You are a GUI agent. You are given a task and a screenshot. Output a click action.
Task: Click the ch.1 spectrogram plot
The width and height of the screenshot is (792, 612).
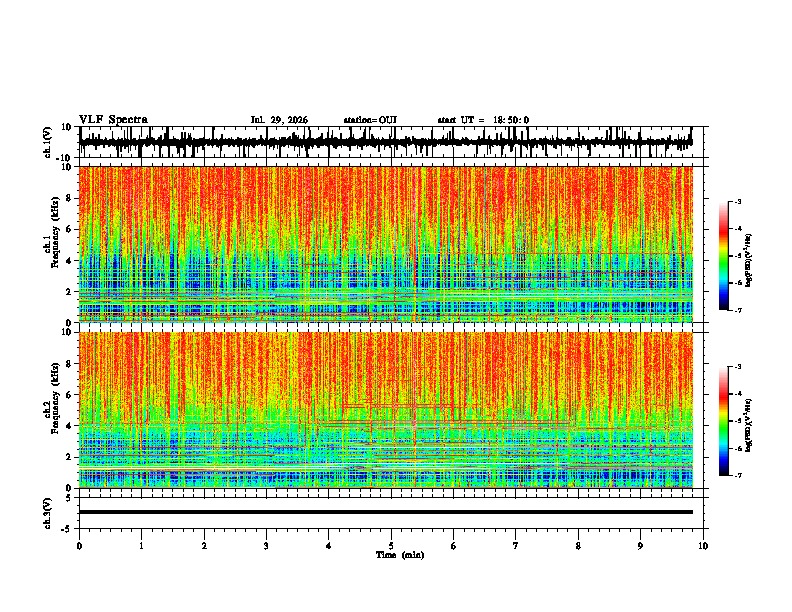point(386,244)
